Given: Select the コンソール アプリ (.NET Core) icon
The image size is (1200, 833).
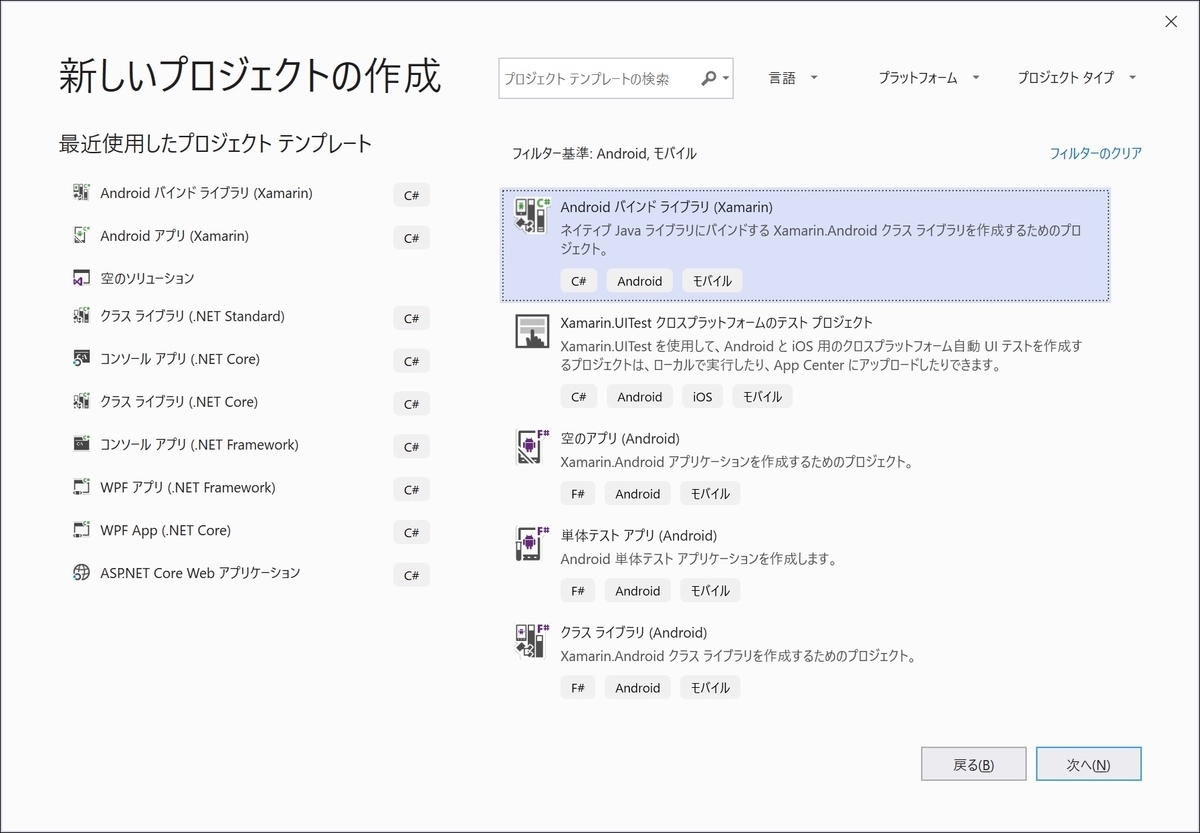Looking at the screenshot, I should click(81, 361).
